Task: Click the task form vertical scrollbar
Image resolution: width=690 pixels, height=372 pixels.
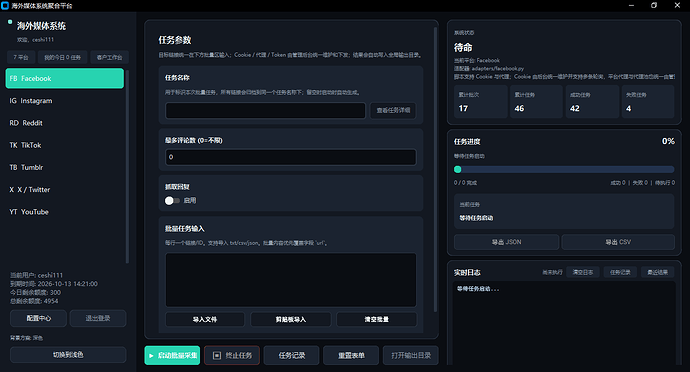Action: pyautogui.click(x=435, y=169)
